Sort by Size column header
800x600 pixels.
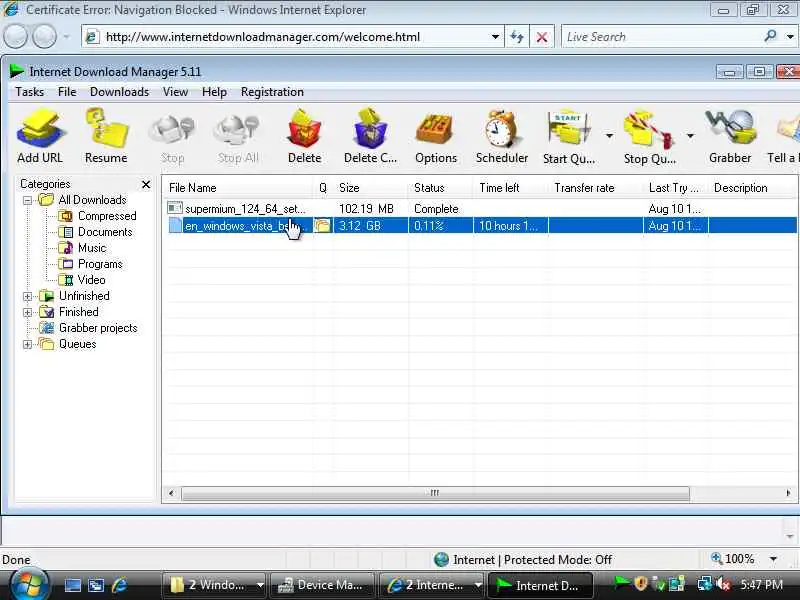point(371,188)
